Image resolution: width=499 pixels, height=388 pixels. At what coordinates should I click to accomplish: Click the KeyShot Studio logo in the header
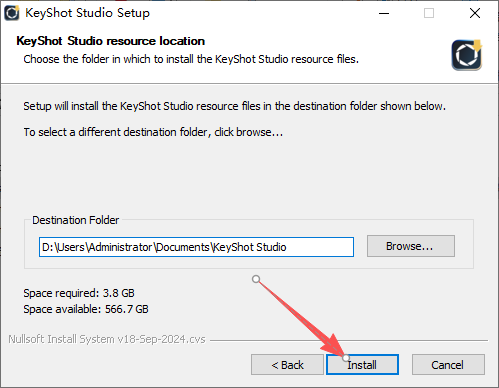pos(467,55)
